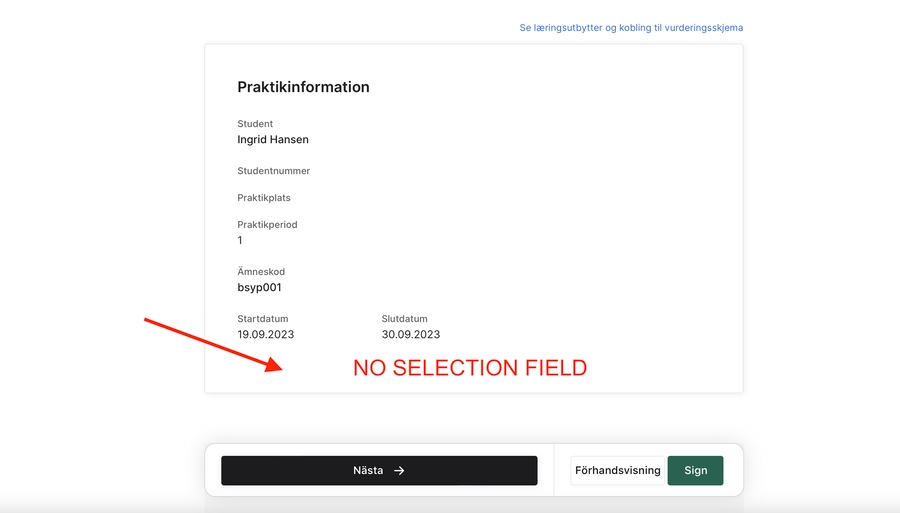Open the Förhandsvisning preview
Screen dimensions: 900x513
coord(618,470)
